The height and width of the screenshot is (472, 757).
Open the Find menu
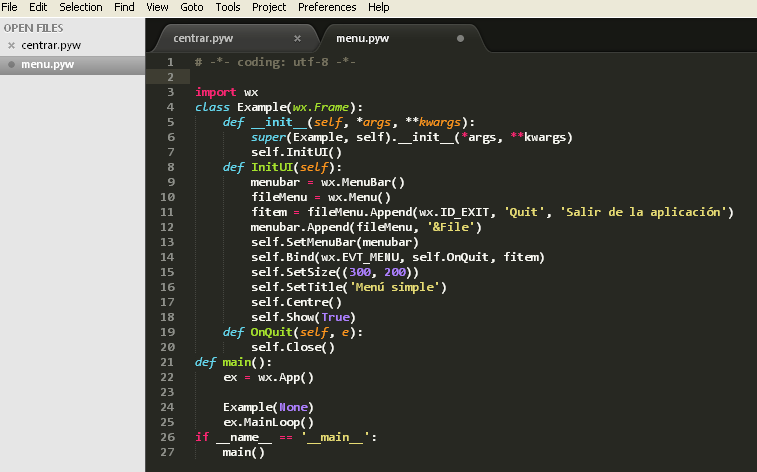[124, 7]
